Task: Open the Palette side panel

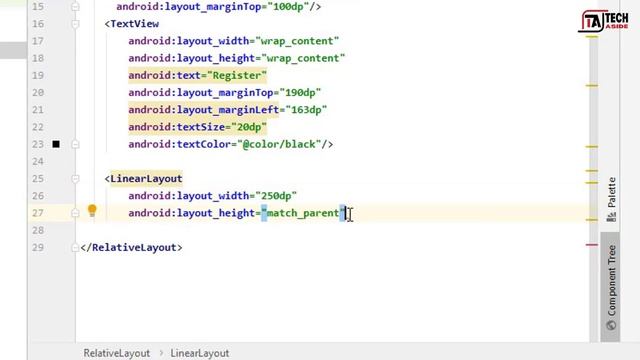Action: pos(611,199)
